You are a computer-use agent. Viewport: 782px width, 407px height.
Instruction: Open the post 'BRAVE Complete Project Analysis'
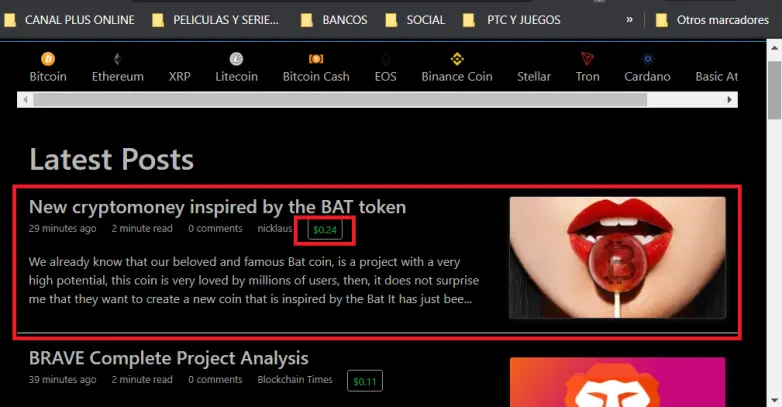(x=169, y=358)
